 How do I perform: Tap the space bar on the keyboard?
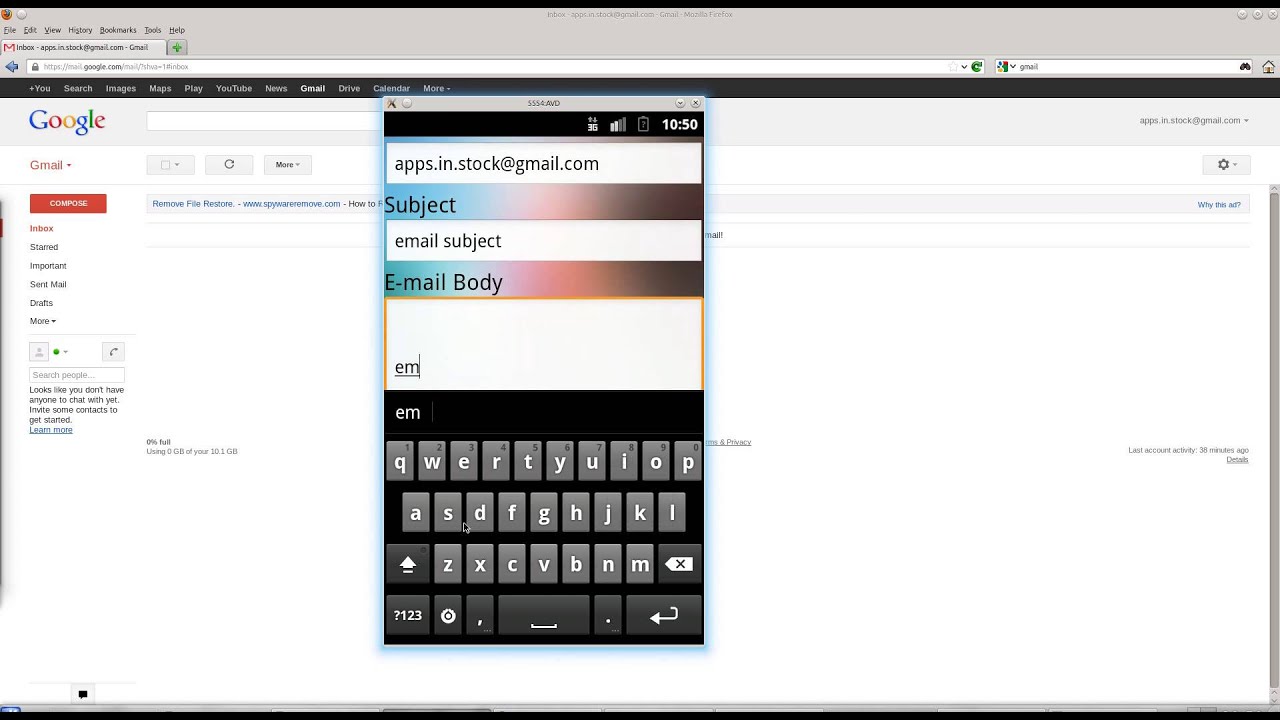coord(544,616)
